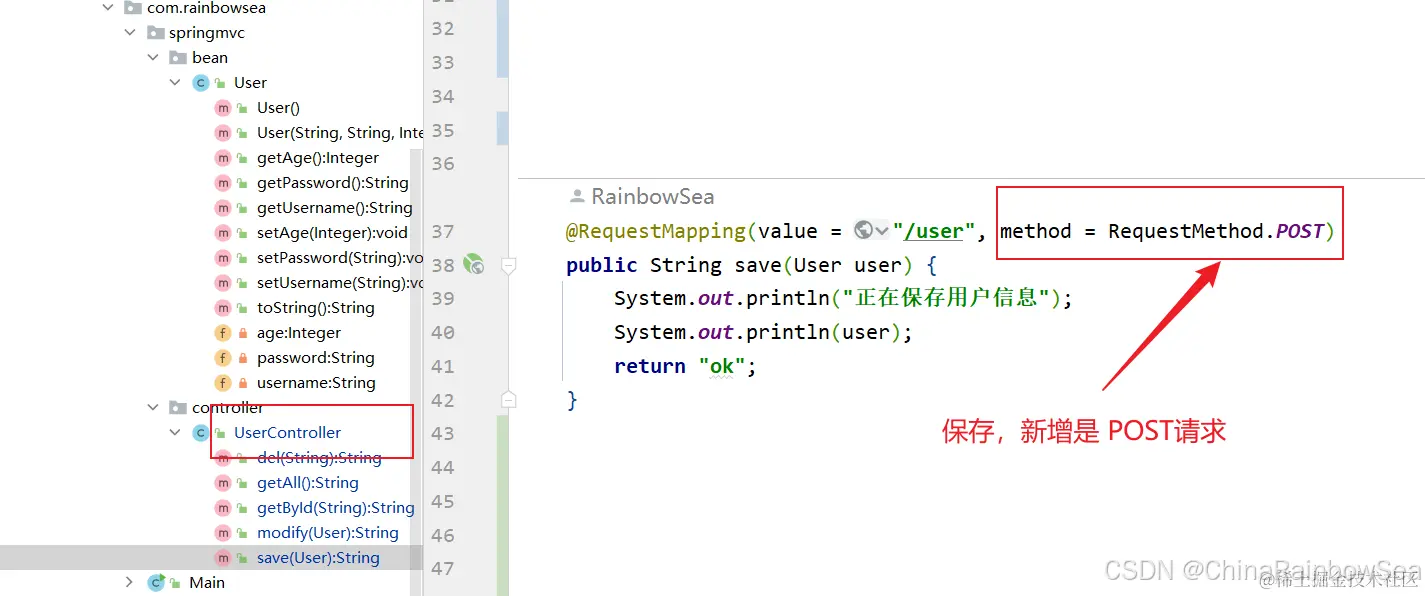Click the fold end marker on line 42

pyautogui.click(x=508, y=400)
